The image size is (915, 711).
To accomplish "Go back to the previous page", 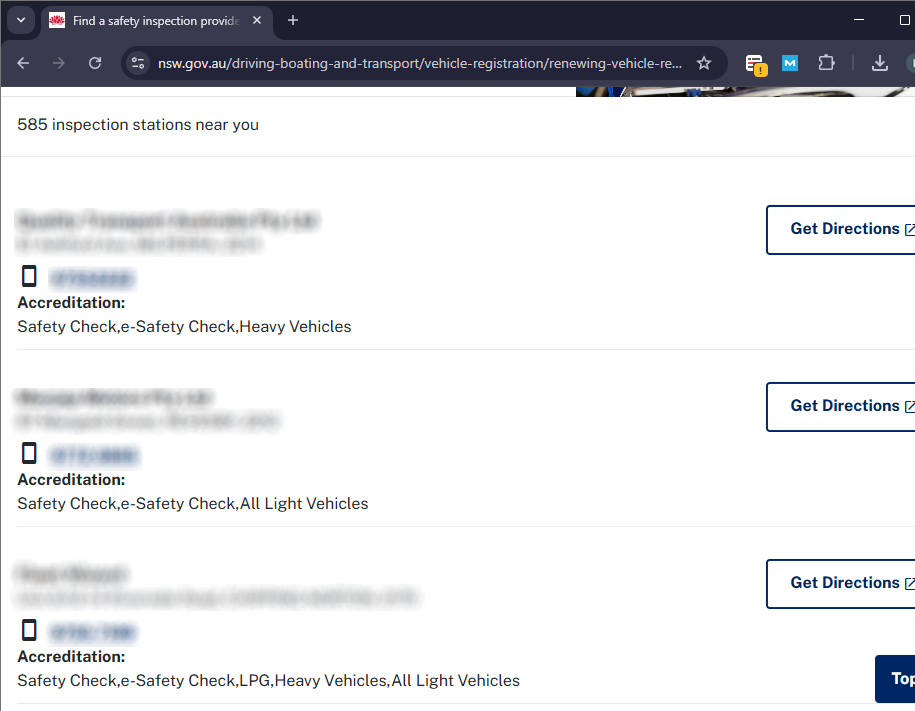I will coord(23,63).
